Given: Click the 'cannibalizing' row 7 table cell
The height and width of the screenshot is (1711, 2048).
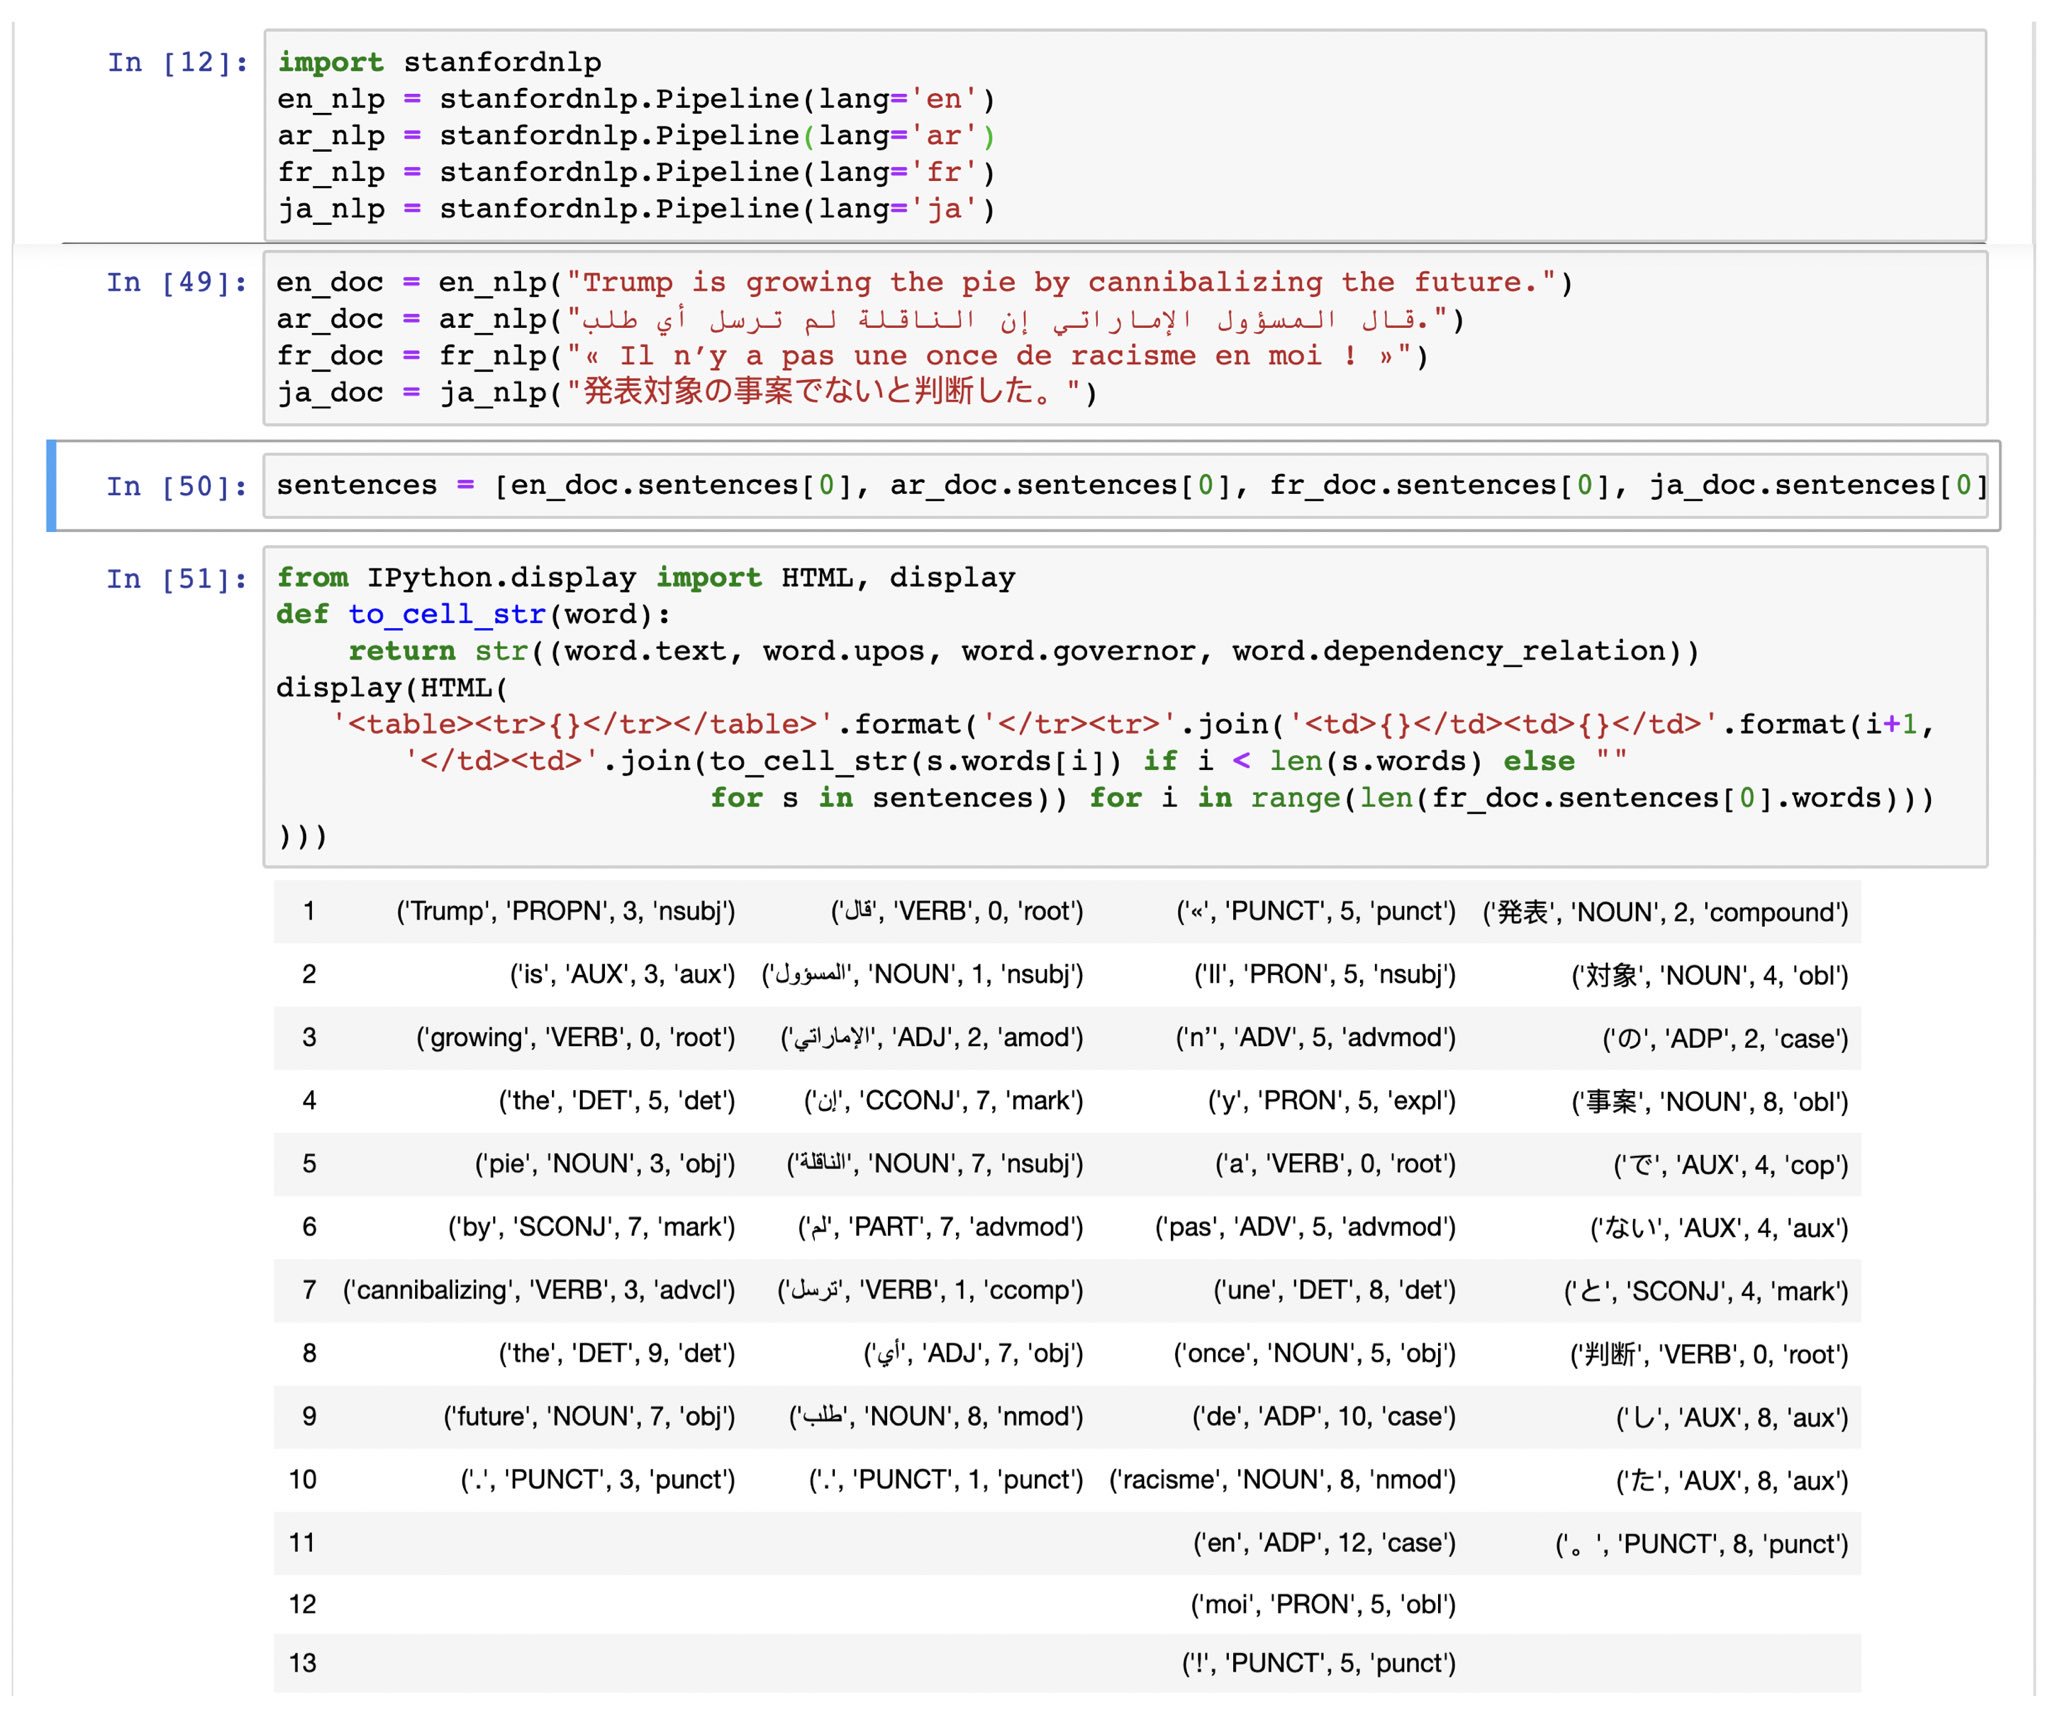Looking at the screenshot, I should [539, 1290].
